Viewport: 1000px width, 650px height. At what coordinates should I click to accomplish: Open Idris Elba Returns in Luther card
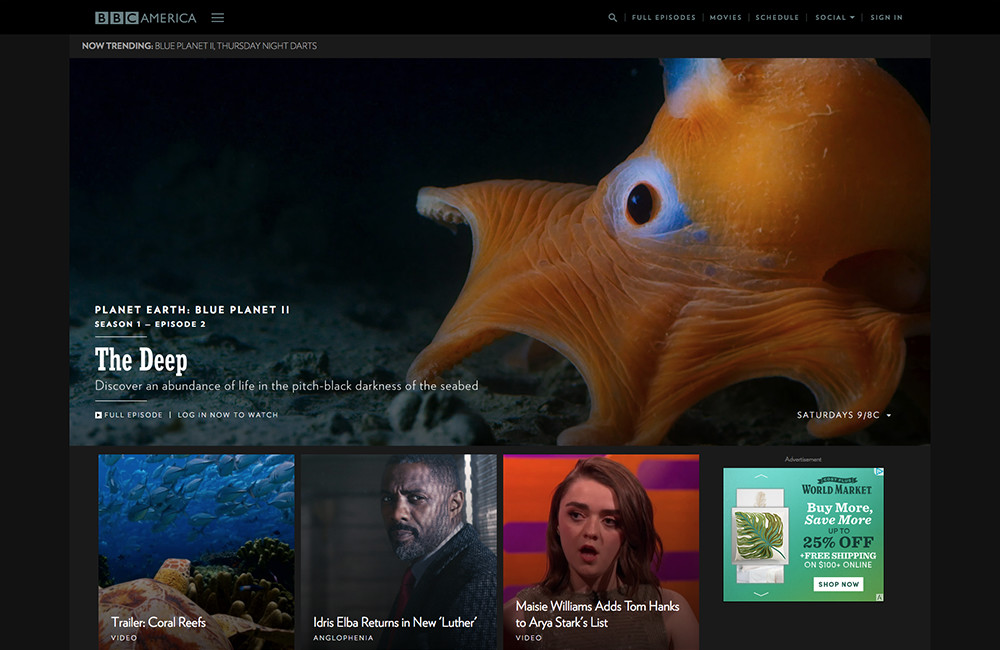tap(399, 552)
